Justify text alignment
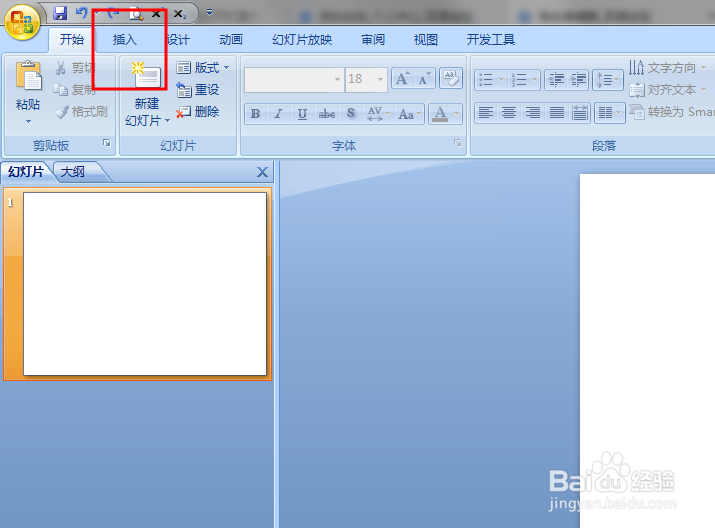 point(557,113)
